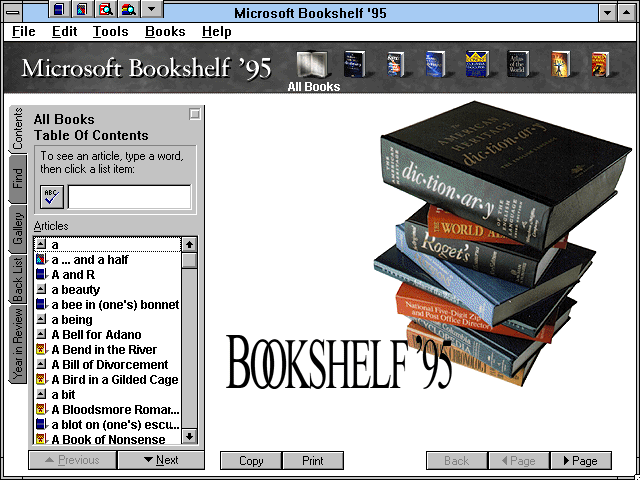Select the article 'A Book of Nonsense'
This screenshot has width=640, height=480.
point(109,440)
